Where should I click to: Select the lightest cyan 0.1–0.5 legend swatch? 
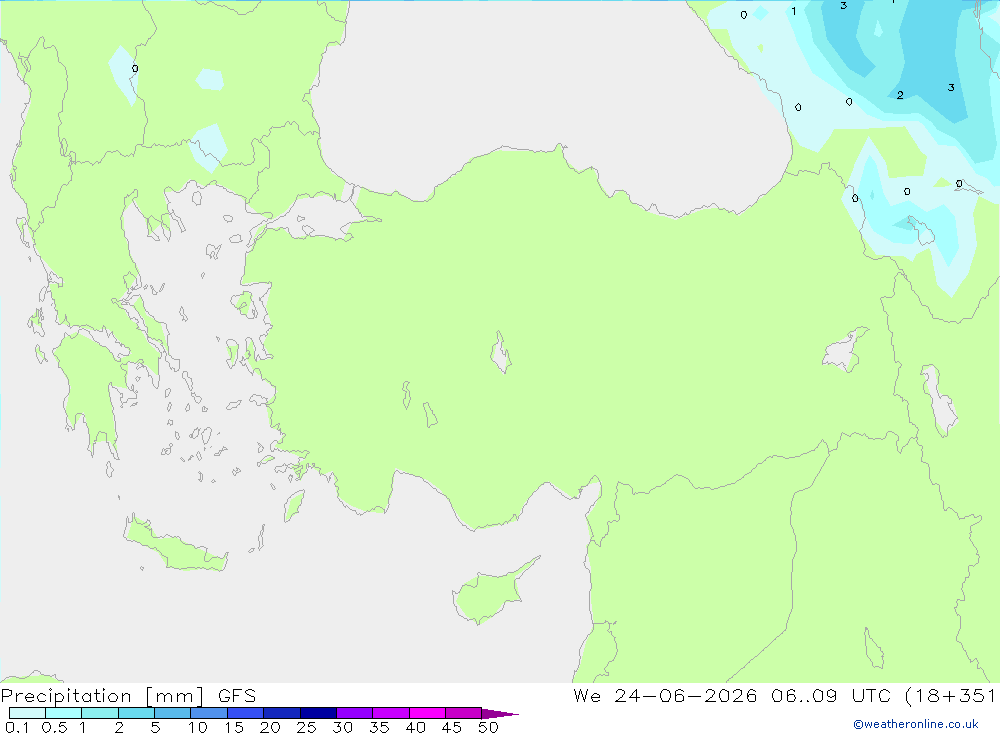(27, 713)
